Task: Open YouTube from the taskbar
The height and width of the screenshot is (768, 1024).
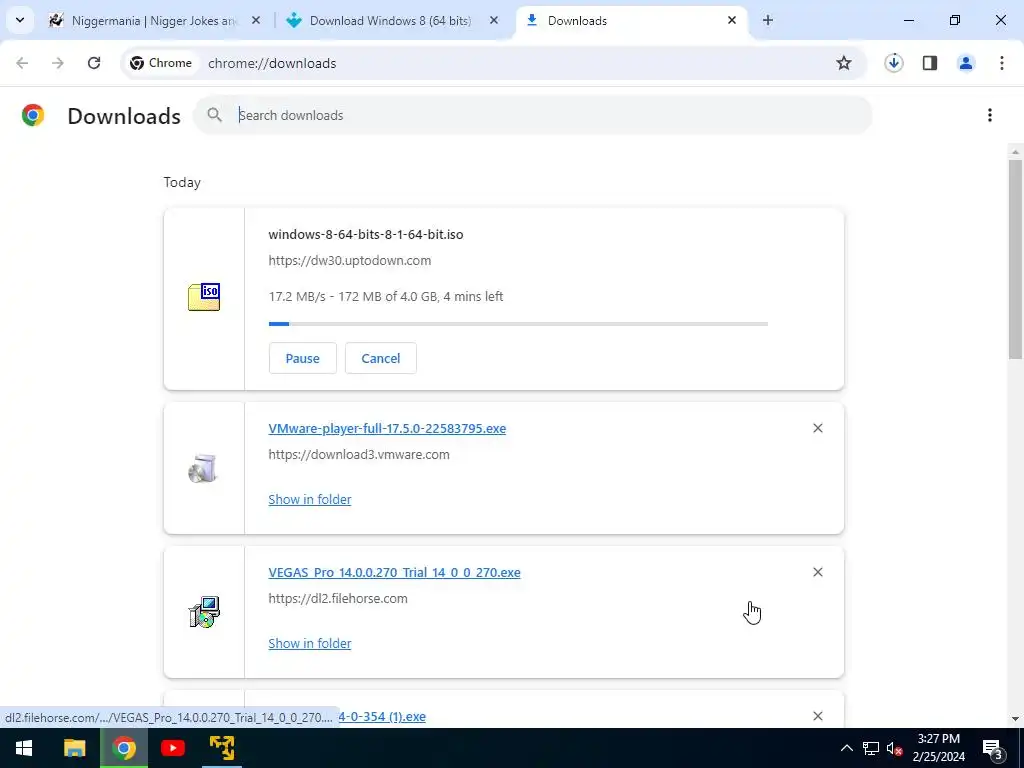Action: (x=172, y=748)
